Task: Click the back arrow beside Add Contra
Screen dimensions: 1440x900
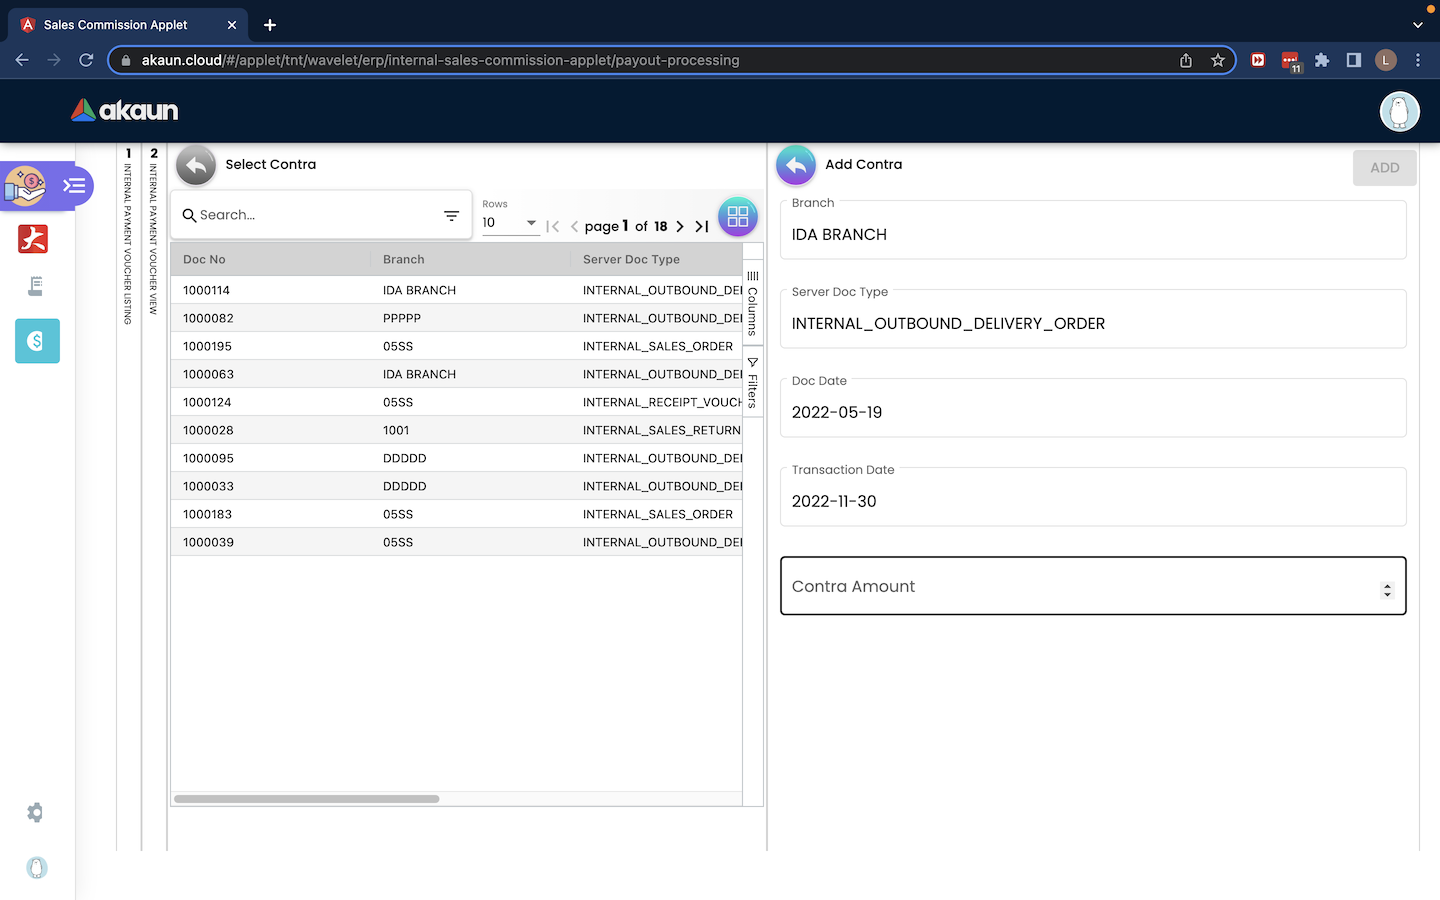Action: [x=796, y=165]
